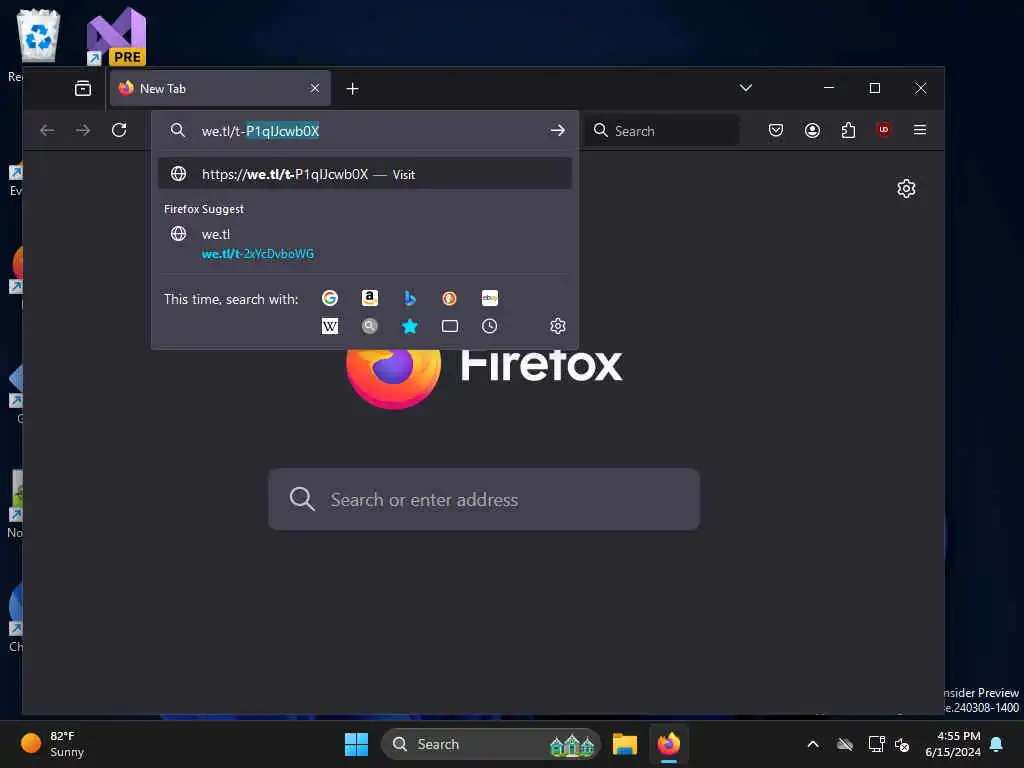Close the New Tab tab
The width and height of the screenshot is (1024, 768).
point(315,88)
